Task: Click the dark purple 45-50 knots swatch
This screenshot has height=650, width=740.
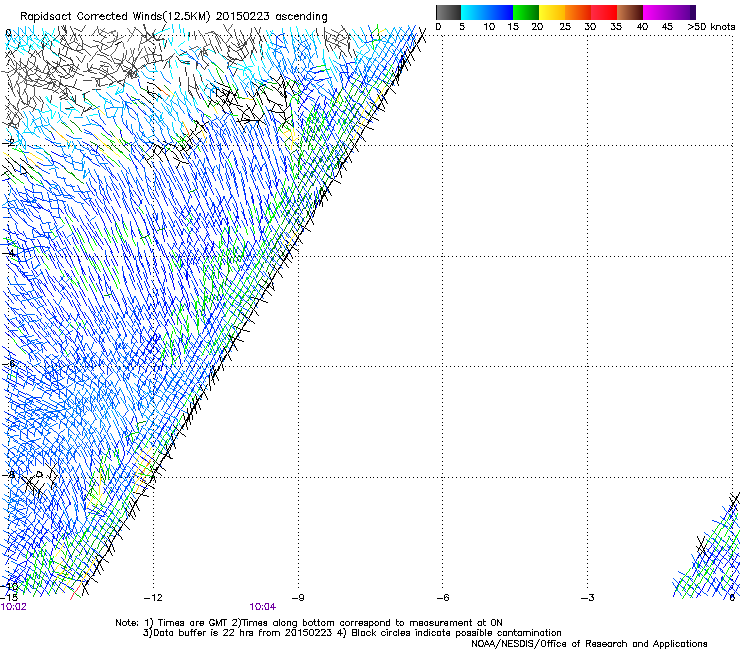Action: point(682,12)
